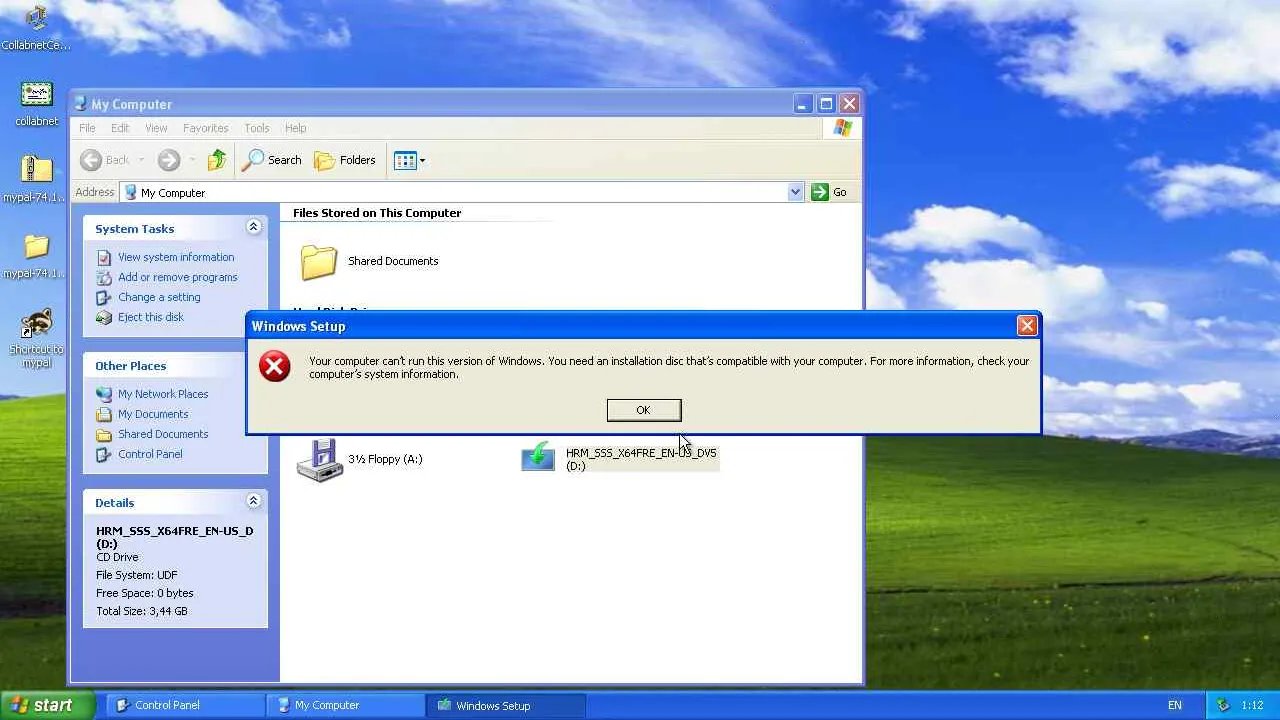Maximize the My Computer window
Screen dimensions: 1280x720
[x=826, y=103]
